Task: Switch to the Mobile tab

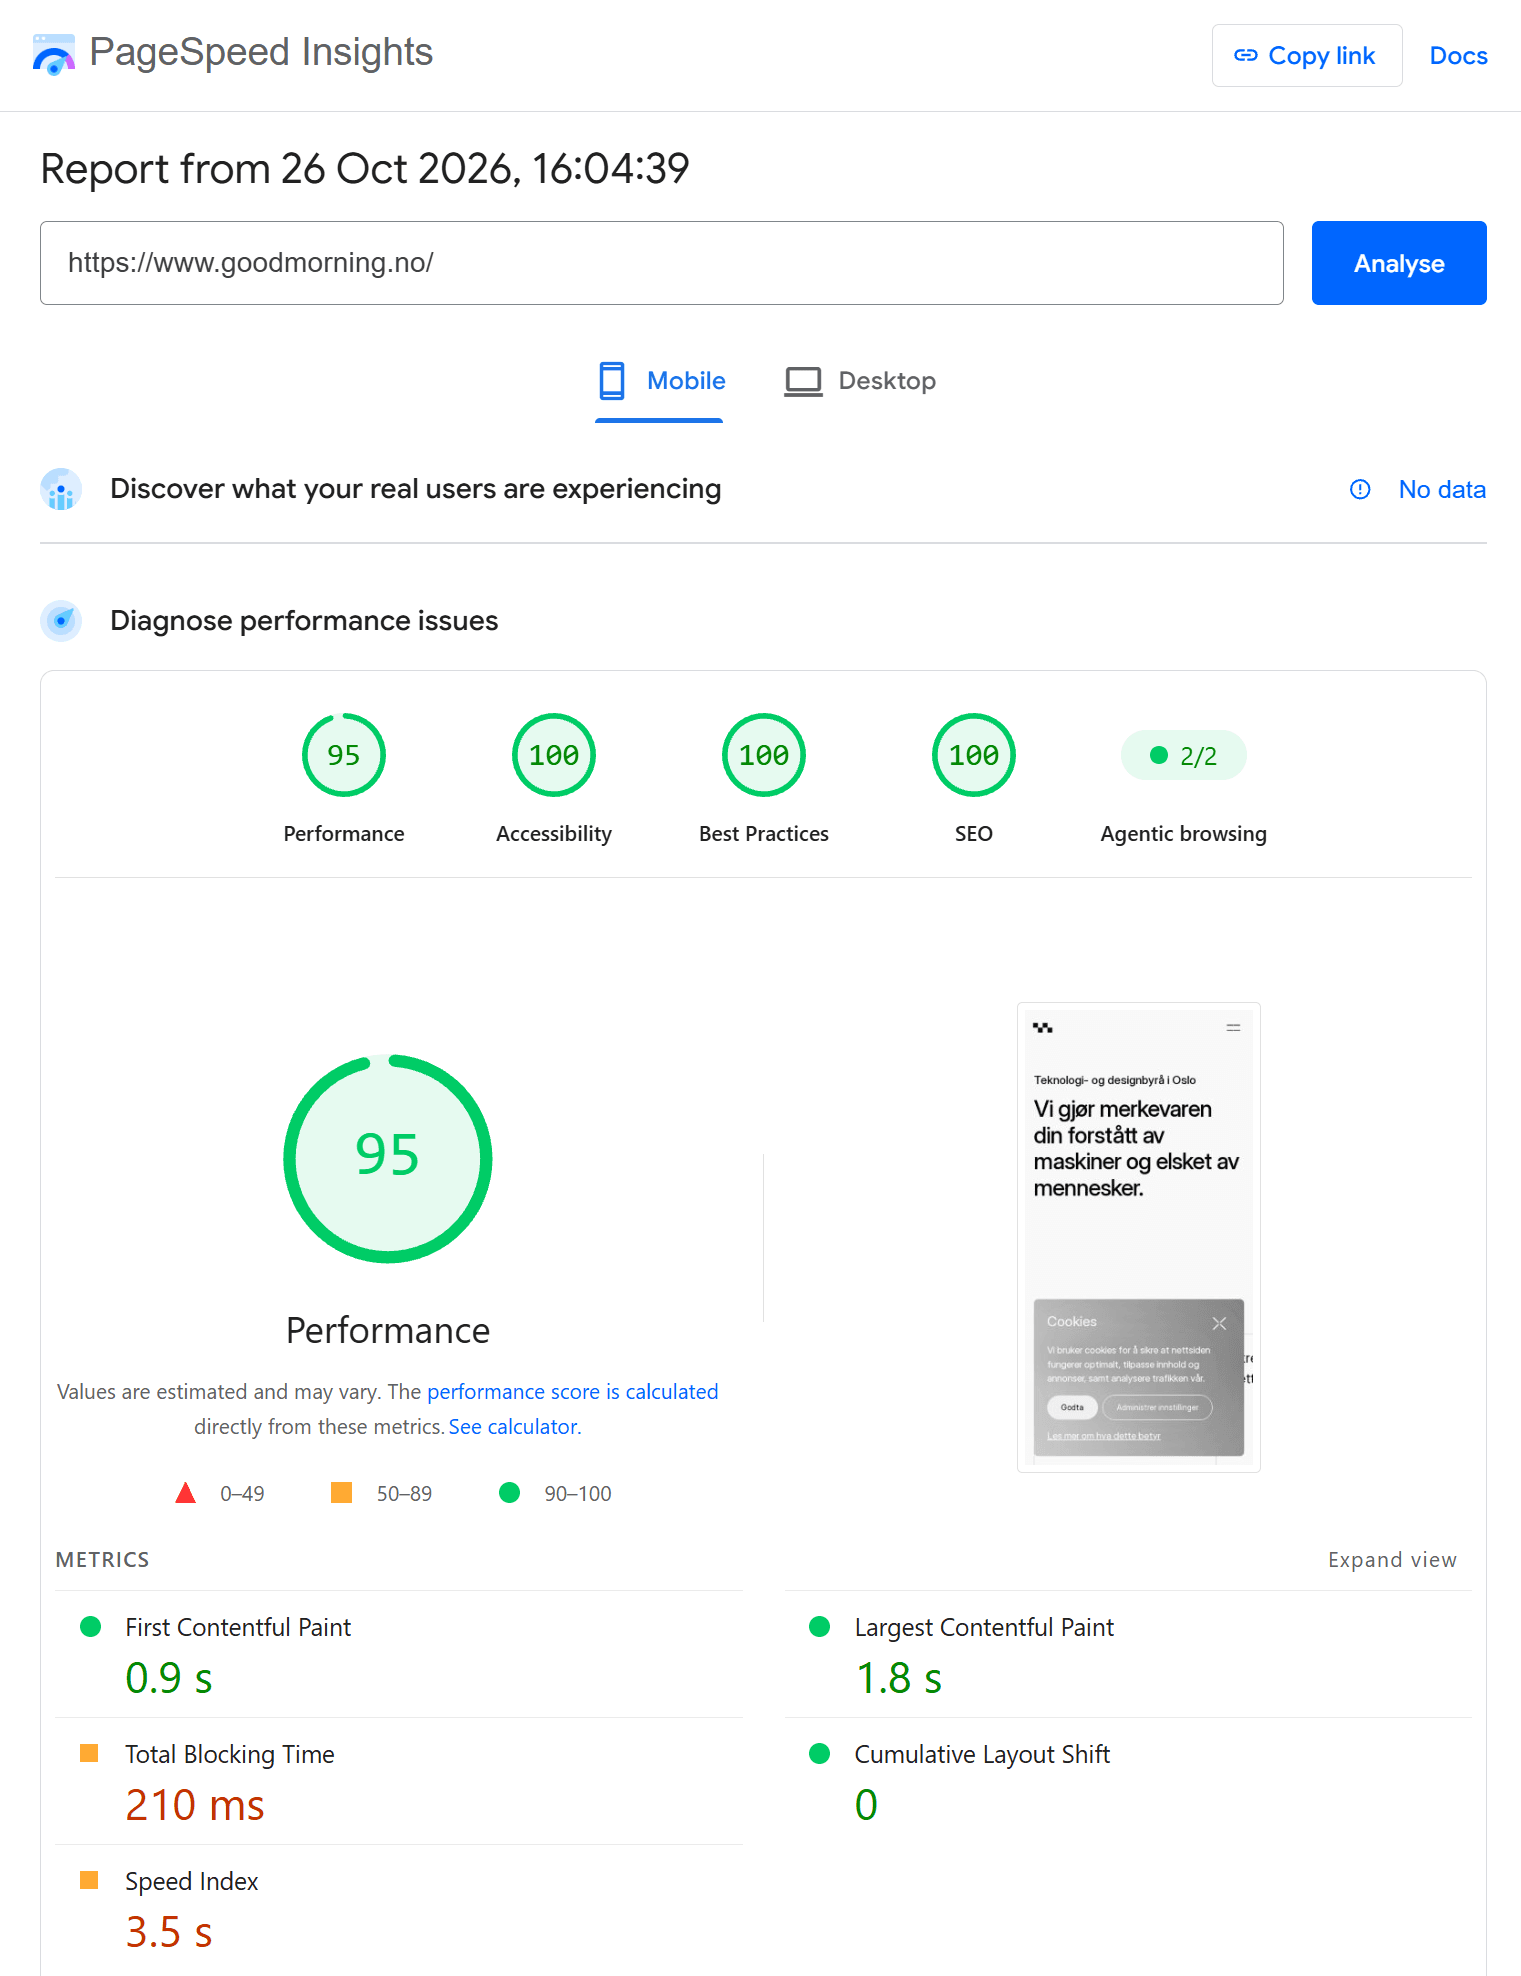Action: pyautogui.click(x=660, y=381)
